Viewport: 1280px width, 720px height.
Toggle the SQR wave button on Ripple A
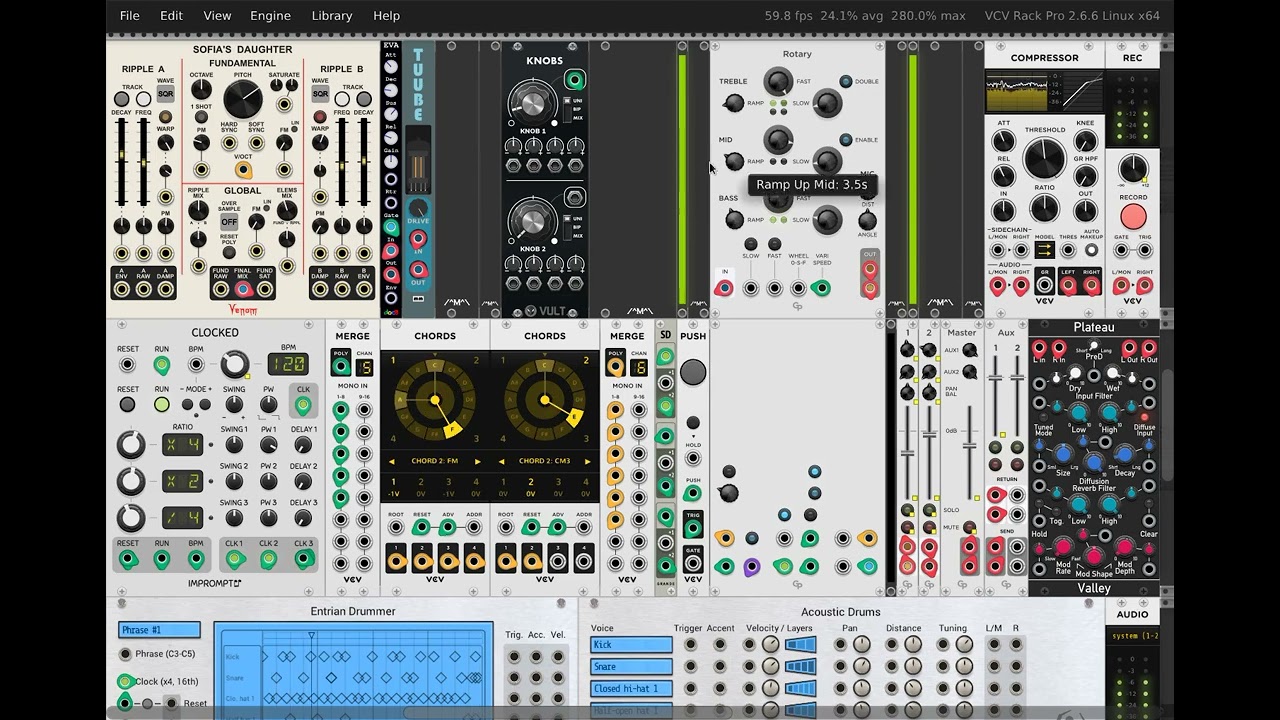pos(166,93)
